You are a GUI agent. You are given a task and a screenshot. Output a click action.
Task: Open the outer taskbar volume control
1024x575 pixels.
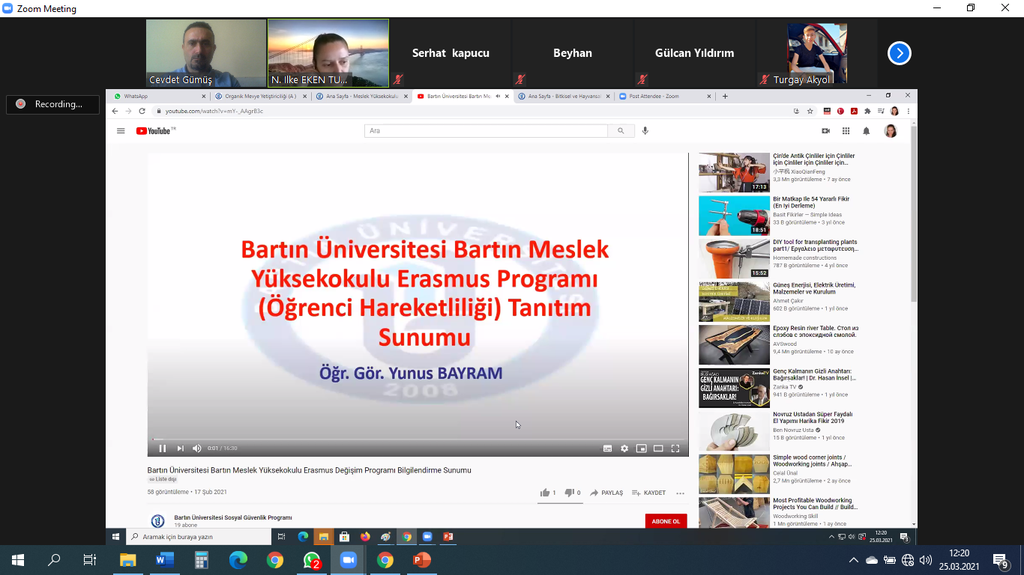click(x=925, y=560)
